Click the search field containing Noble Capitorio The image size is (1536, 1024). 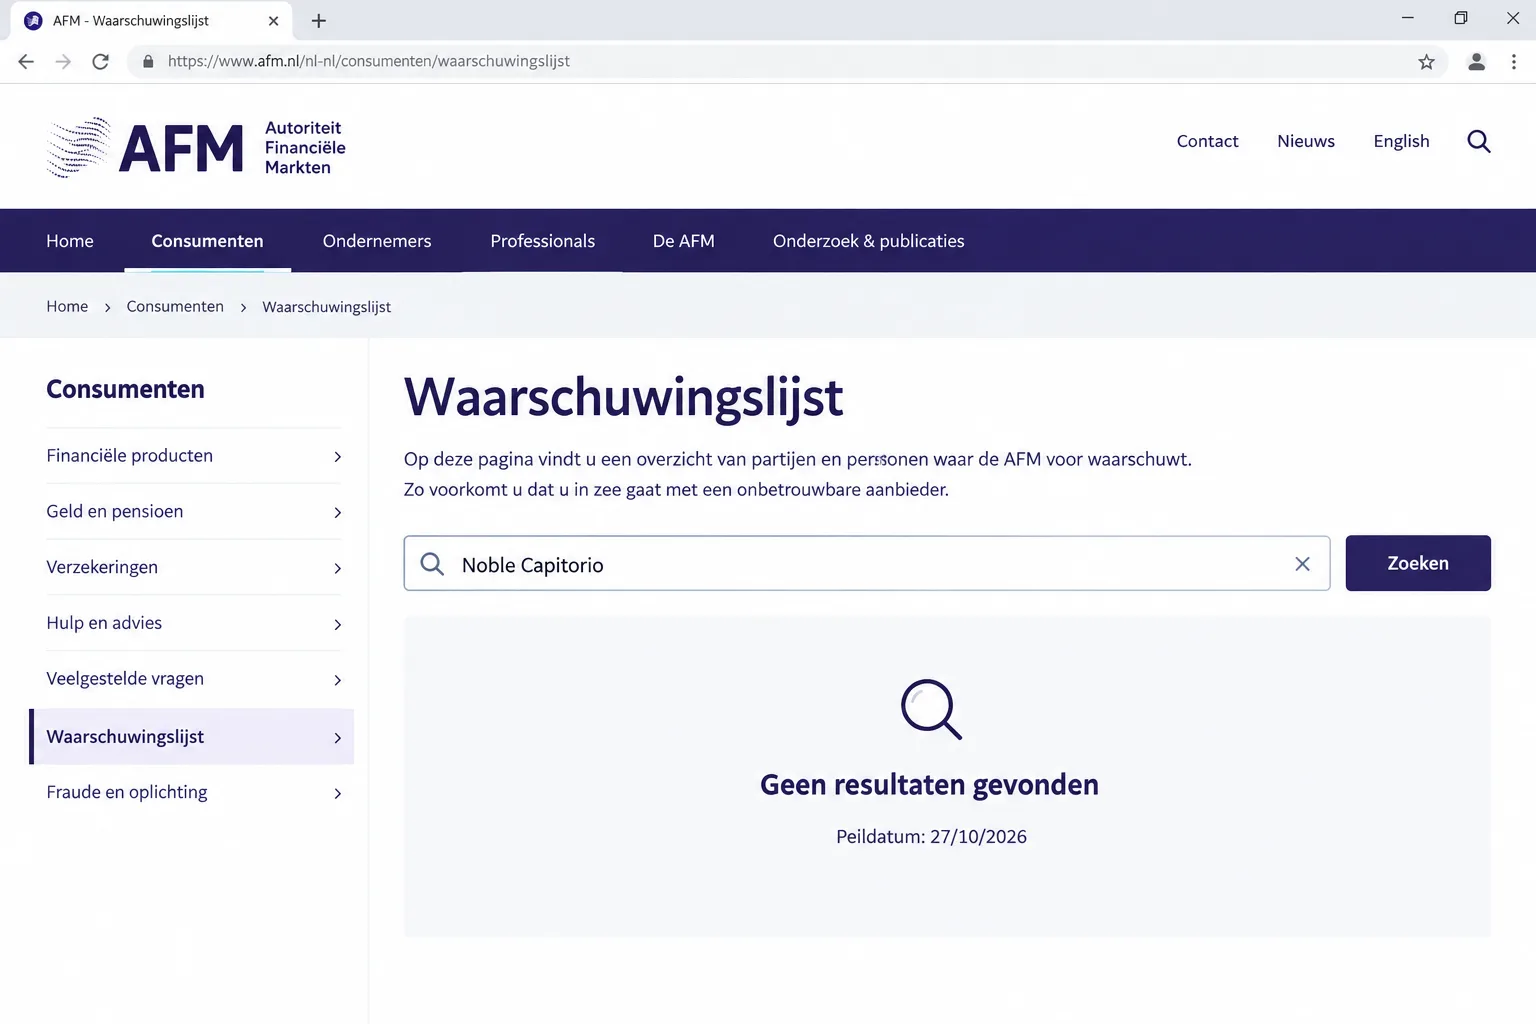point(867,563)
